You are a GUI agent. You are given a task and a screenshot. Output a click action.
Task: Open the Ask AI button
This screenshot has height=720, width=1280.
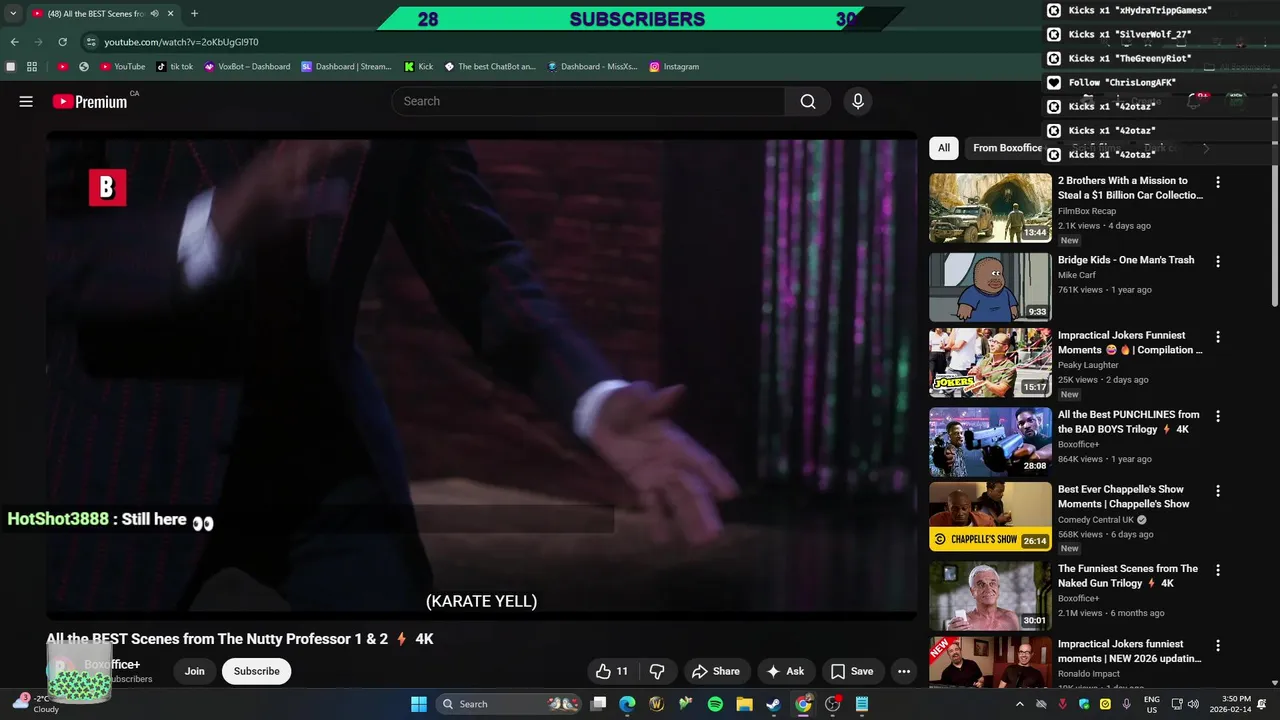pyautogui.click(x=785, y=671)
